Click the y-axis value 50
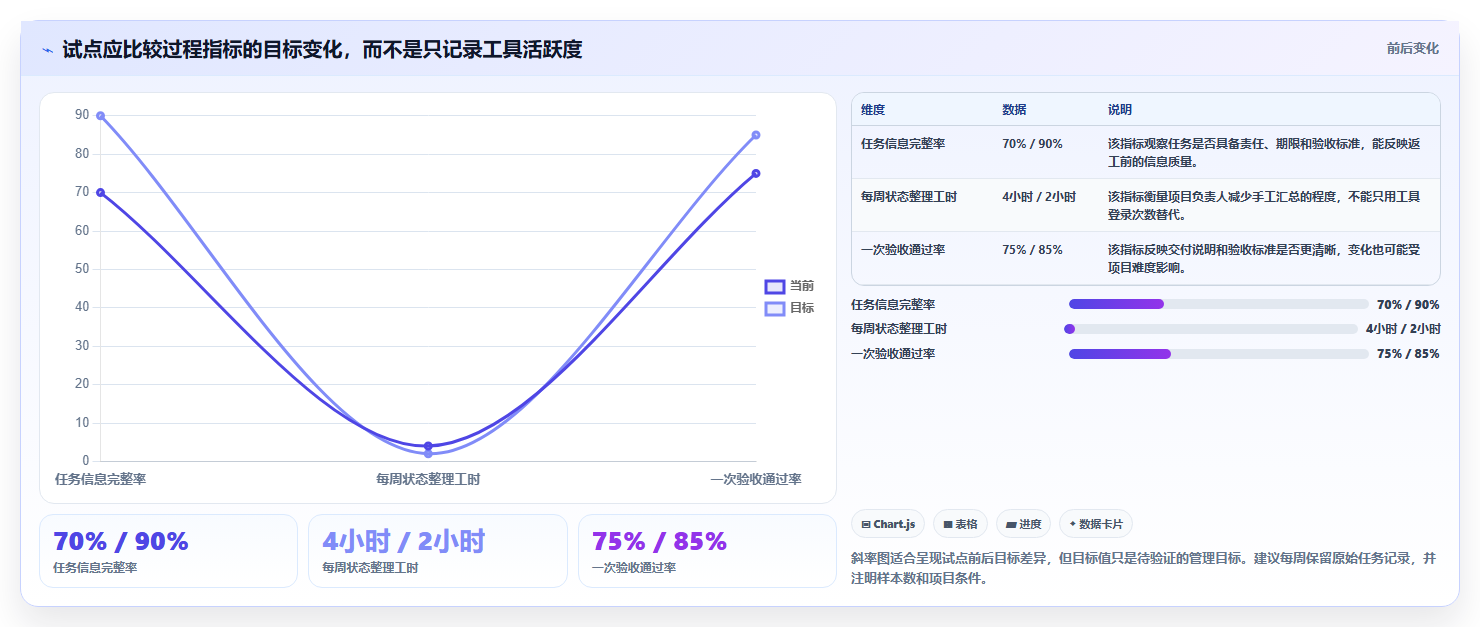Screen dimensions: 1480x627 [82, 269]
